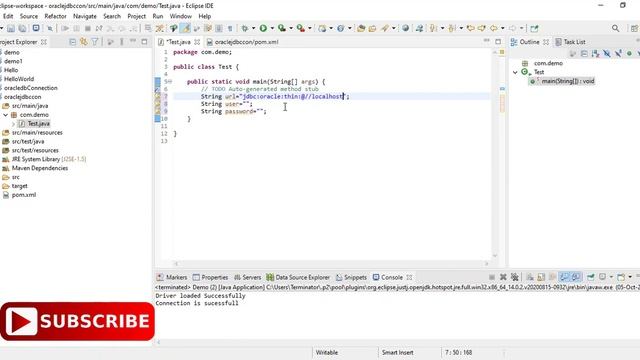The width and height of the screenshot is (640, 360).
Task: Switch to the Task List tab
Action: coord(570,42)
